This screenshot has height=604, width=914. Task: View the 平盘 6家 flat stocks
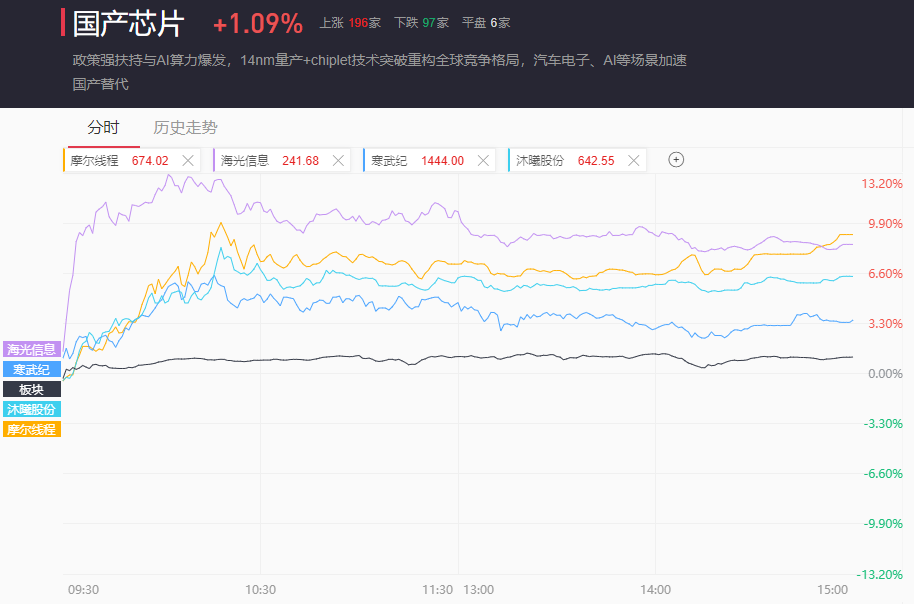point(486,22)
